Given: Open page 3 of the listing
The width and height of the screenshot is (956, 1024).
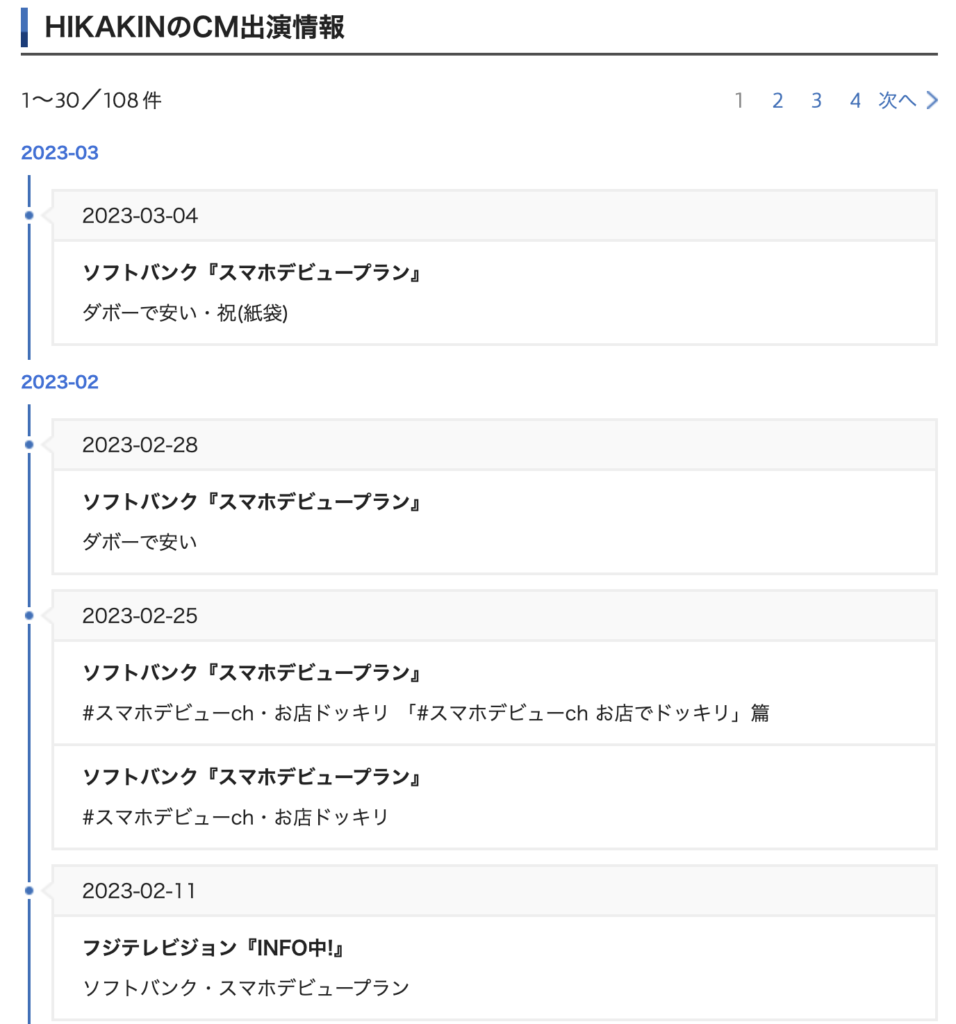Looking at the screenshot, I should pos(816,101).
